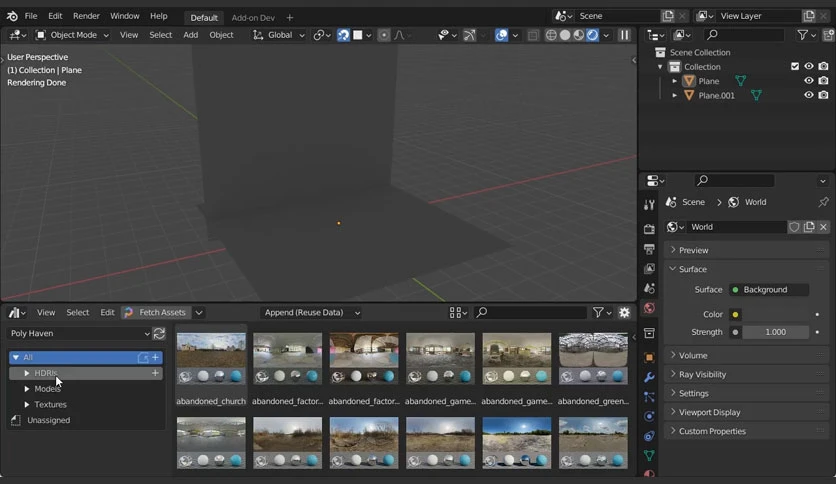The image size is (836, 484).
Task: Click the outliner search field
Action: [x=743, y=35]
